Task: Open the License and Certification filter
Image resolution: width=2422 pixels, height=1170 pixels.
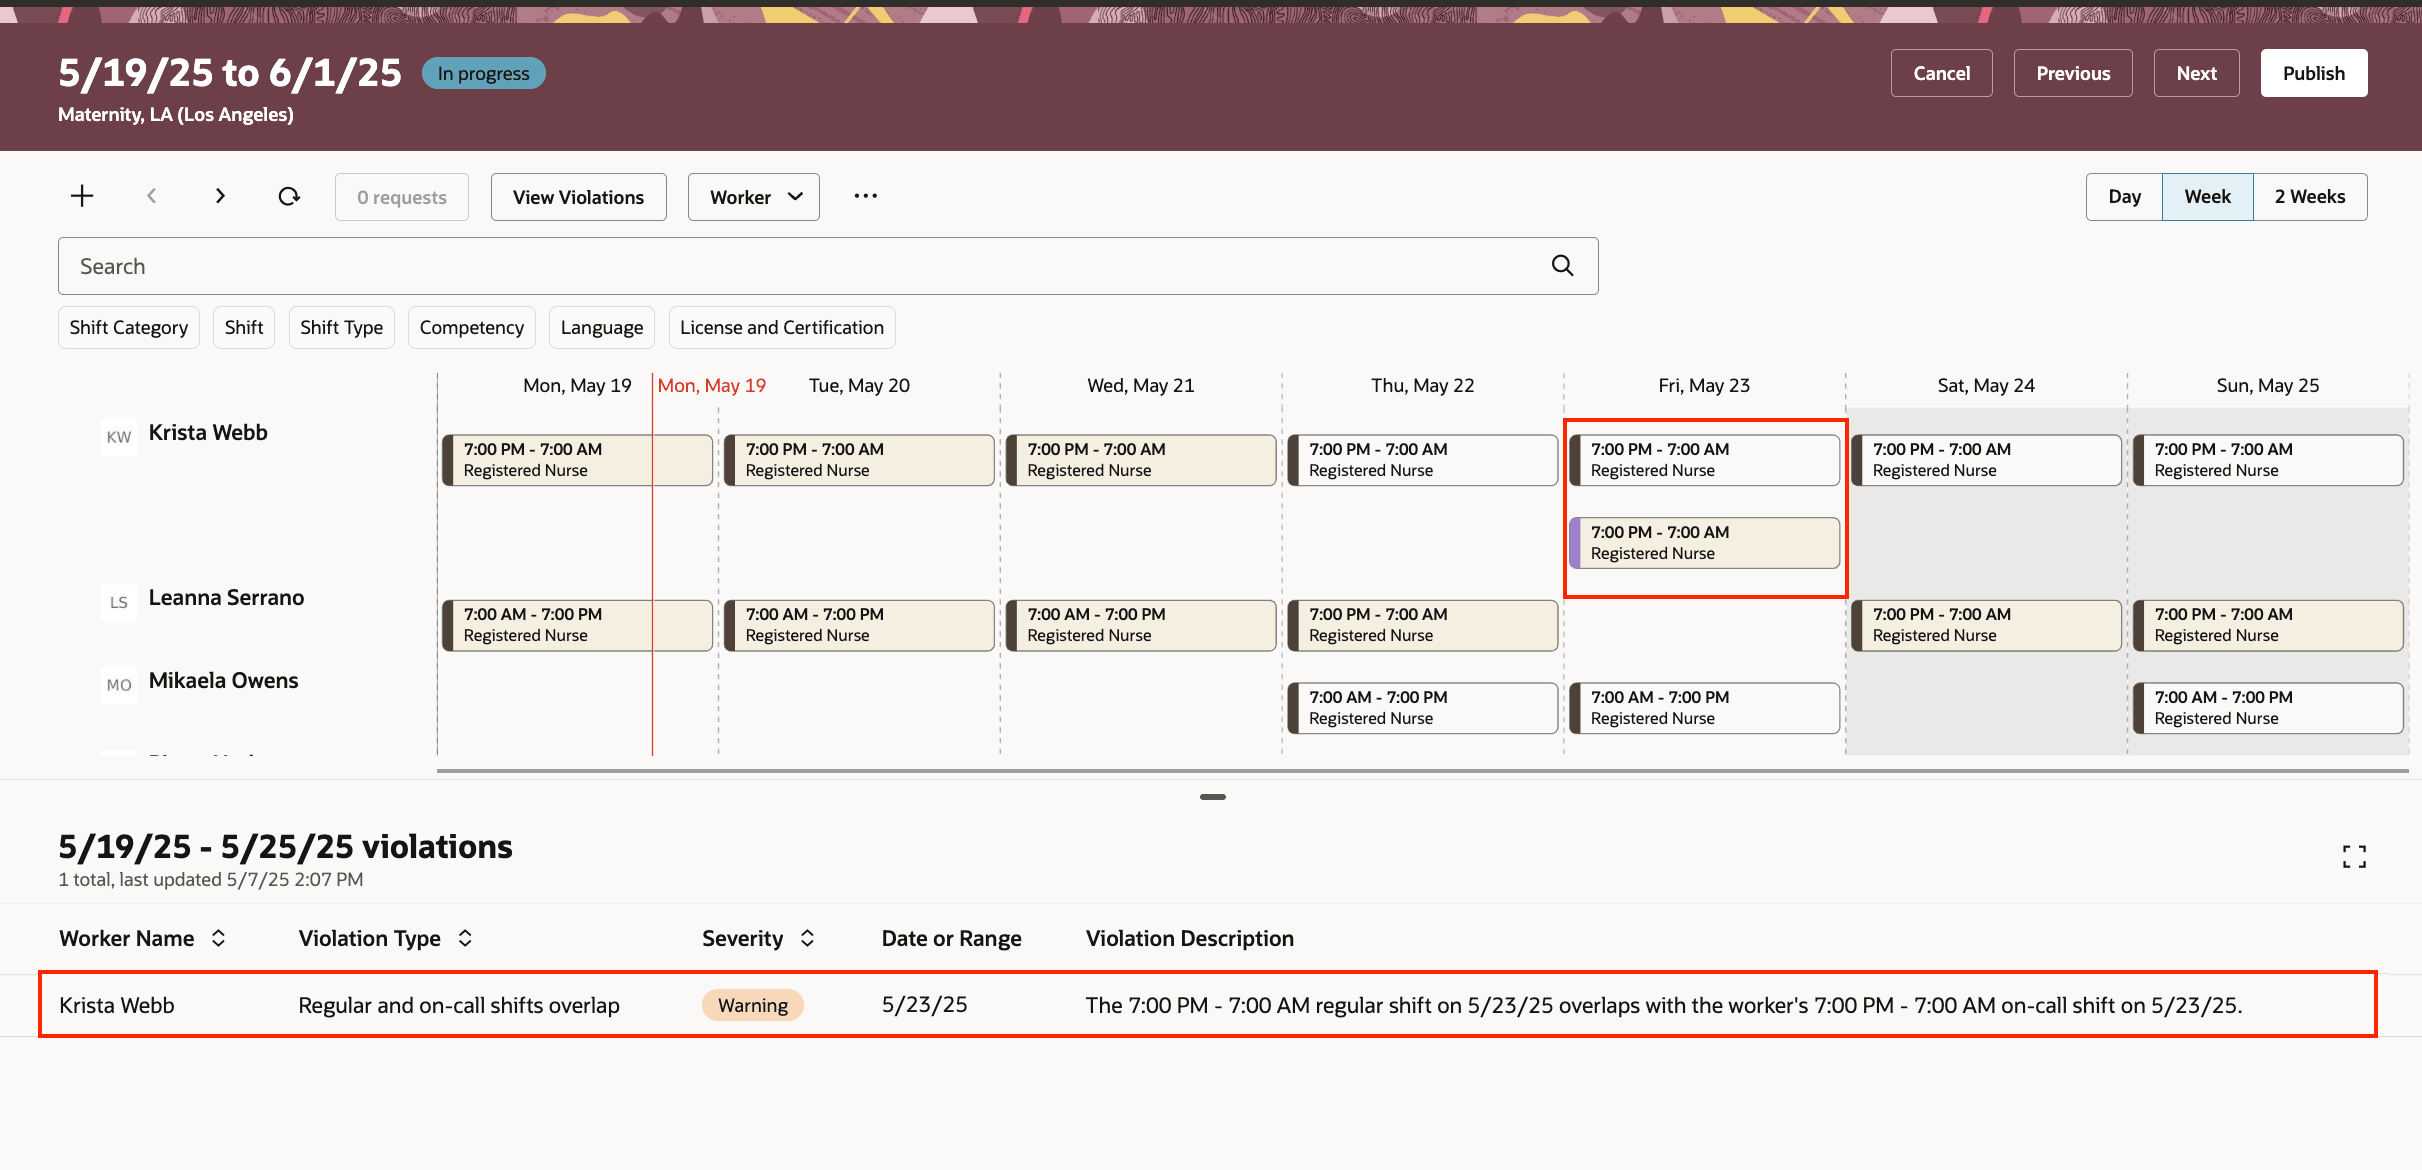Action: [781, 328]
